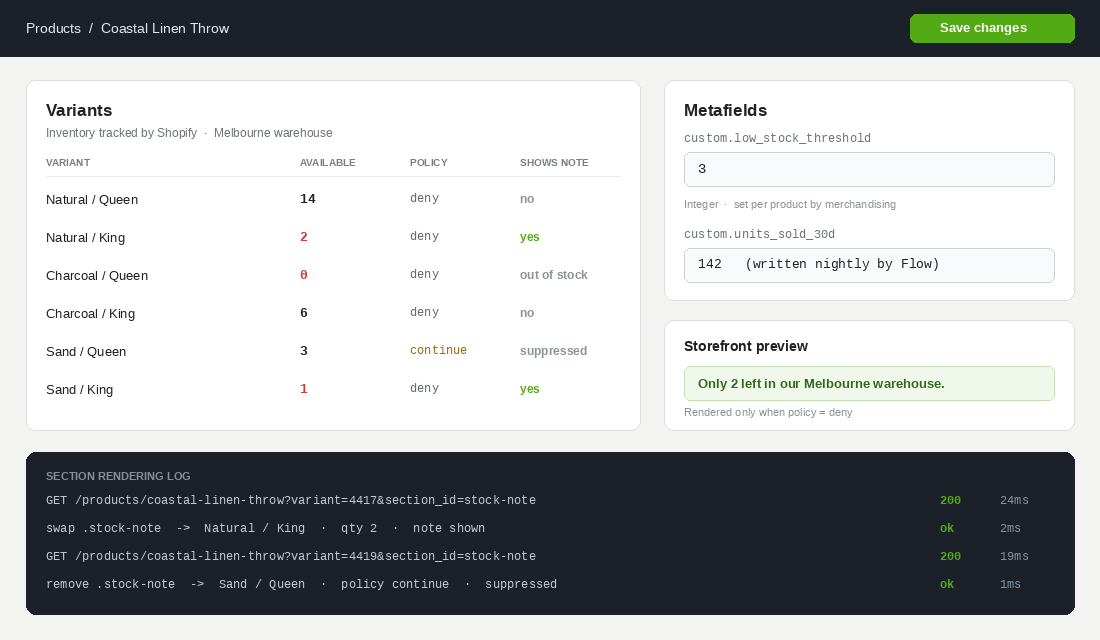Screen dimensions: 1100x640
Task: Click available count 3 for Sand / Queen
Action: [304, 350]
